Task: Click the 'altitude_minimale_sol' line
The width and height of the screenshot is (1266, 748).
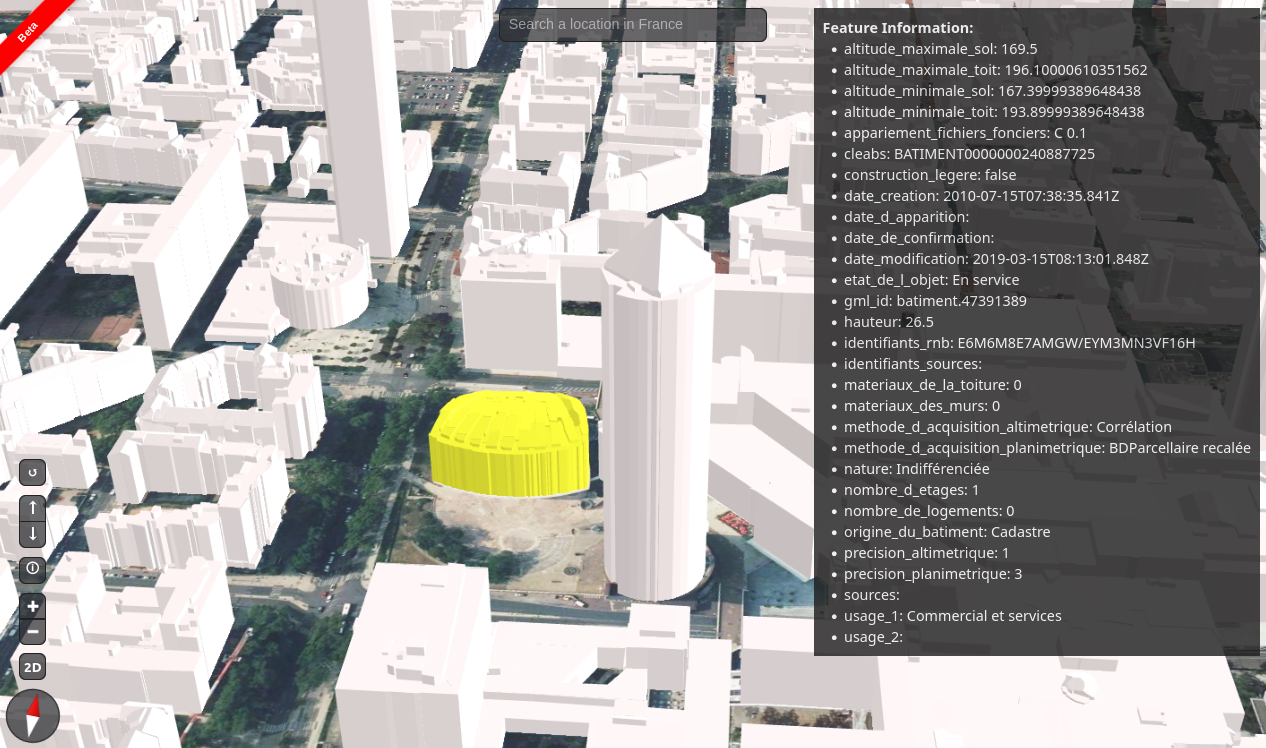Action: coord(992,91)
